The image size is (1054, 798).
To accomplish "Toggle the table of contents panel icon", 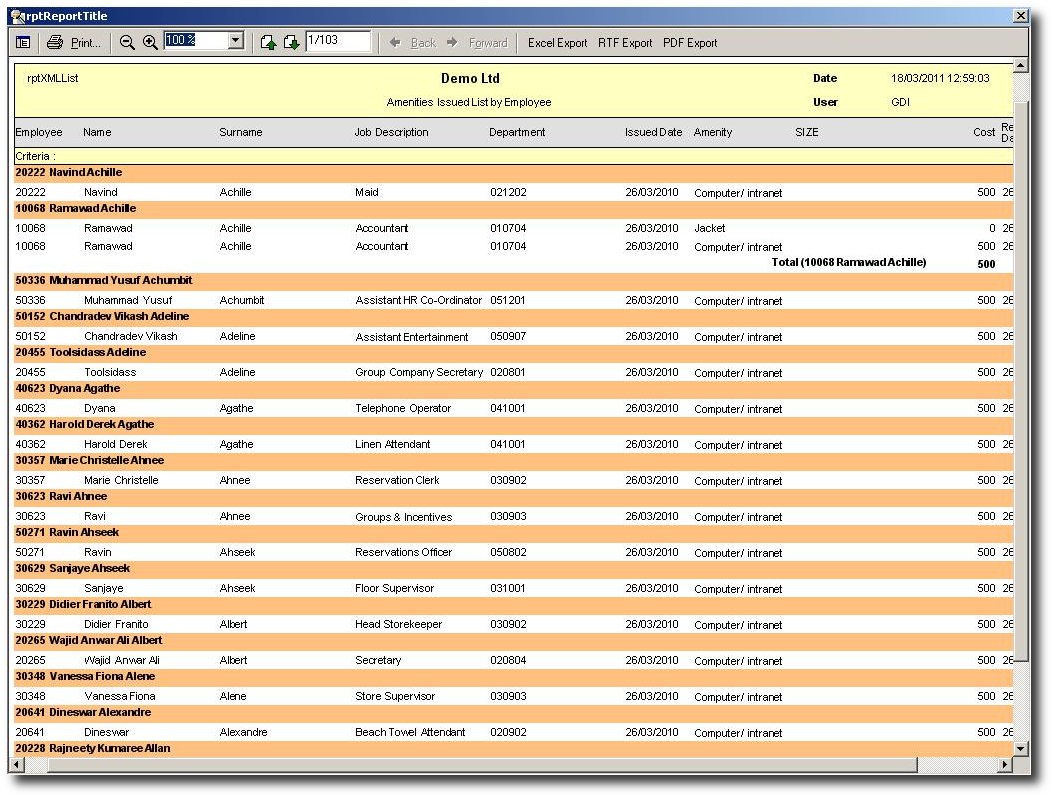I will coord(23,42).
